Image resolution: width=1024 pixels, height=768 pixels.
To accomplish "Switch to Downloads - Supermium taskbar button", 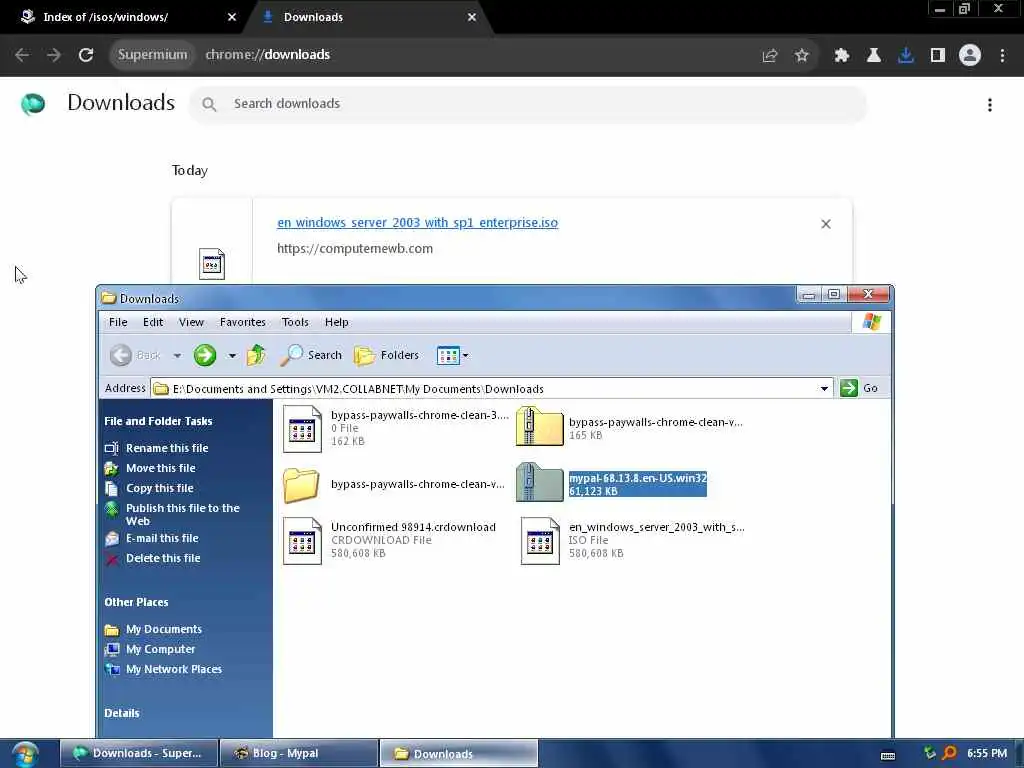I will 139,754.
